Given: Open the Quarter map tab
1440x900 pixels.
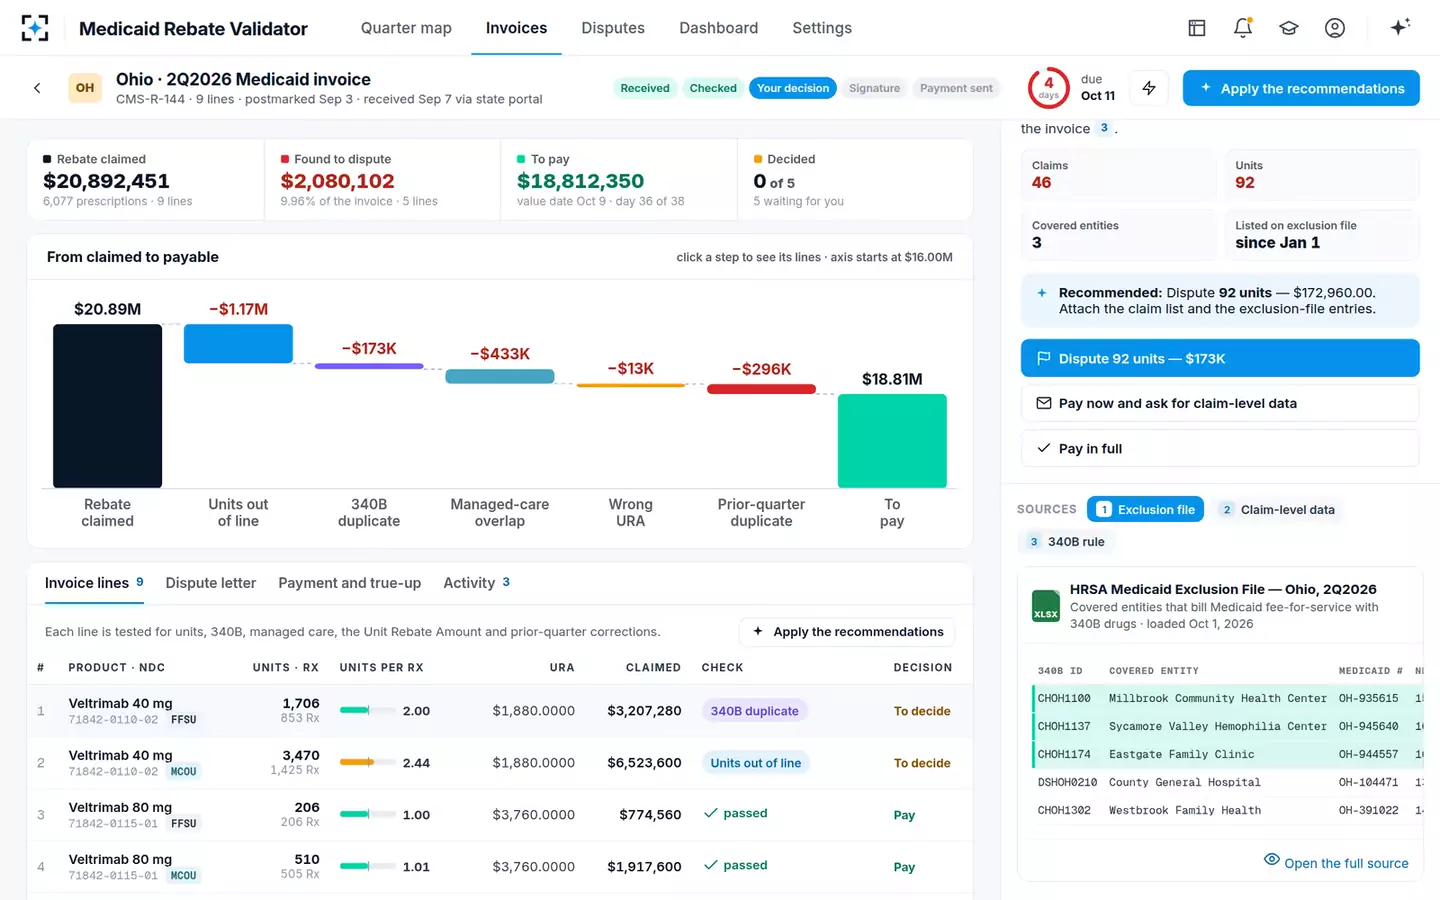Looking at the screenshot, I should [406, 28].
